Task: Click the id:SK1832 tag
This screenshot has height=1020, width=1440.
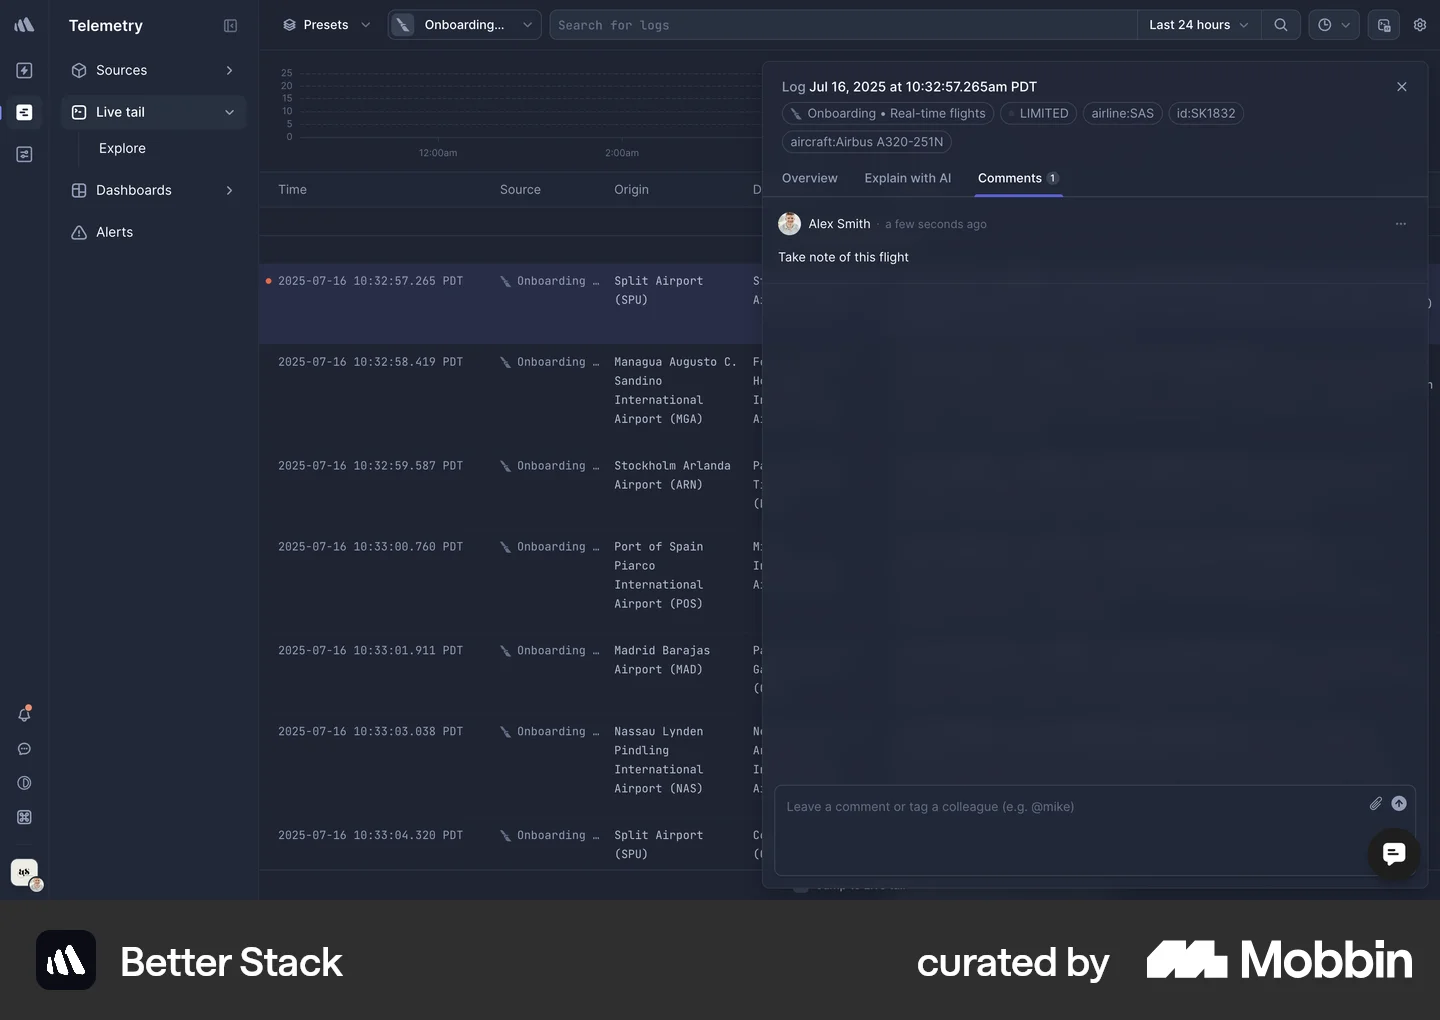Action: [x=1206, y=114]
